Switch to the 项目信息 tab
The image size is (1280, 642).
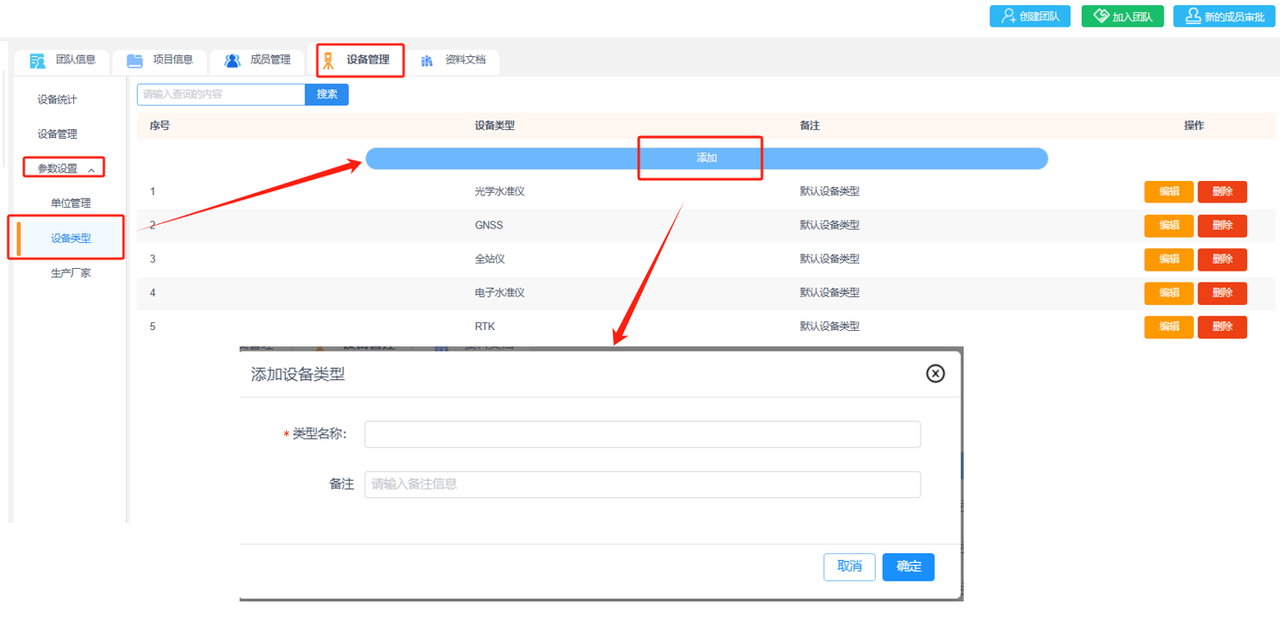160,60
